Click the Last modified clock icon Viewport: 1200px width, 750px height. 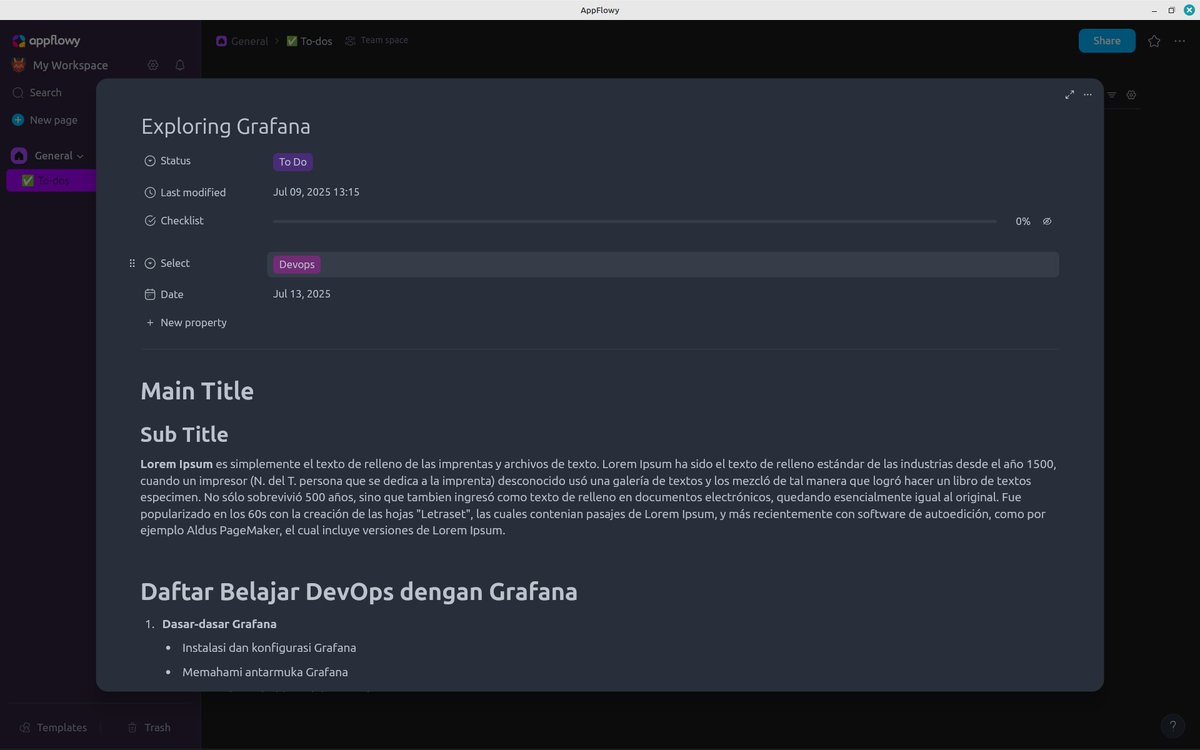[x=150, y=192]
